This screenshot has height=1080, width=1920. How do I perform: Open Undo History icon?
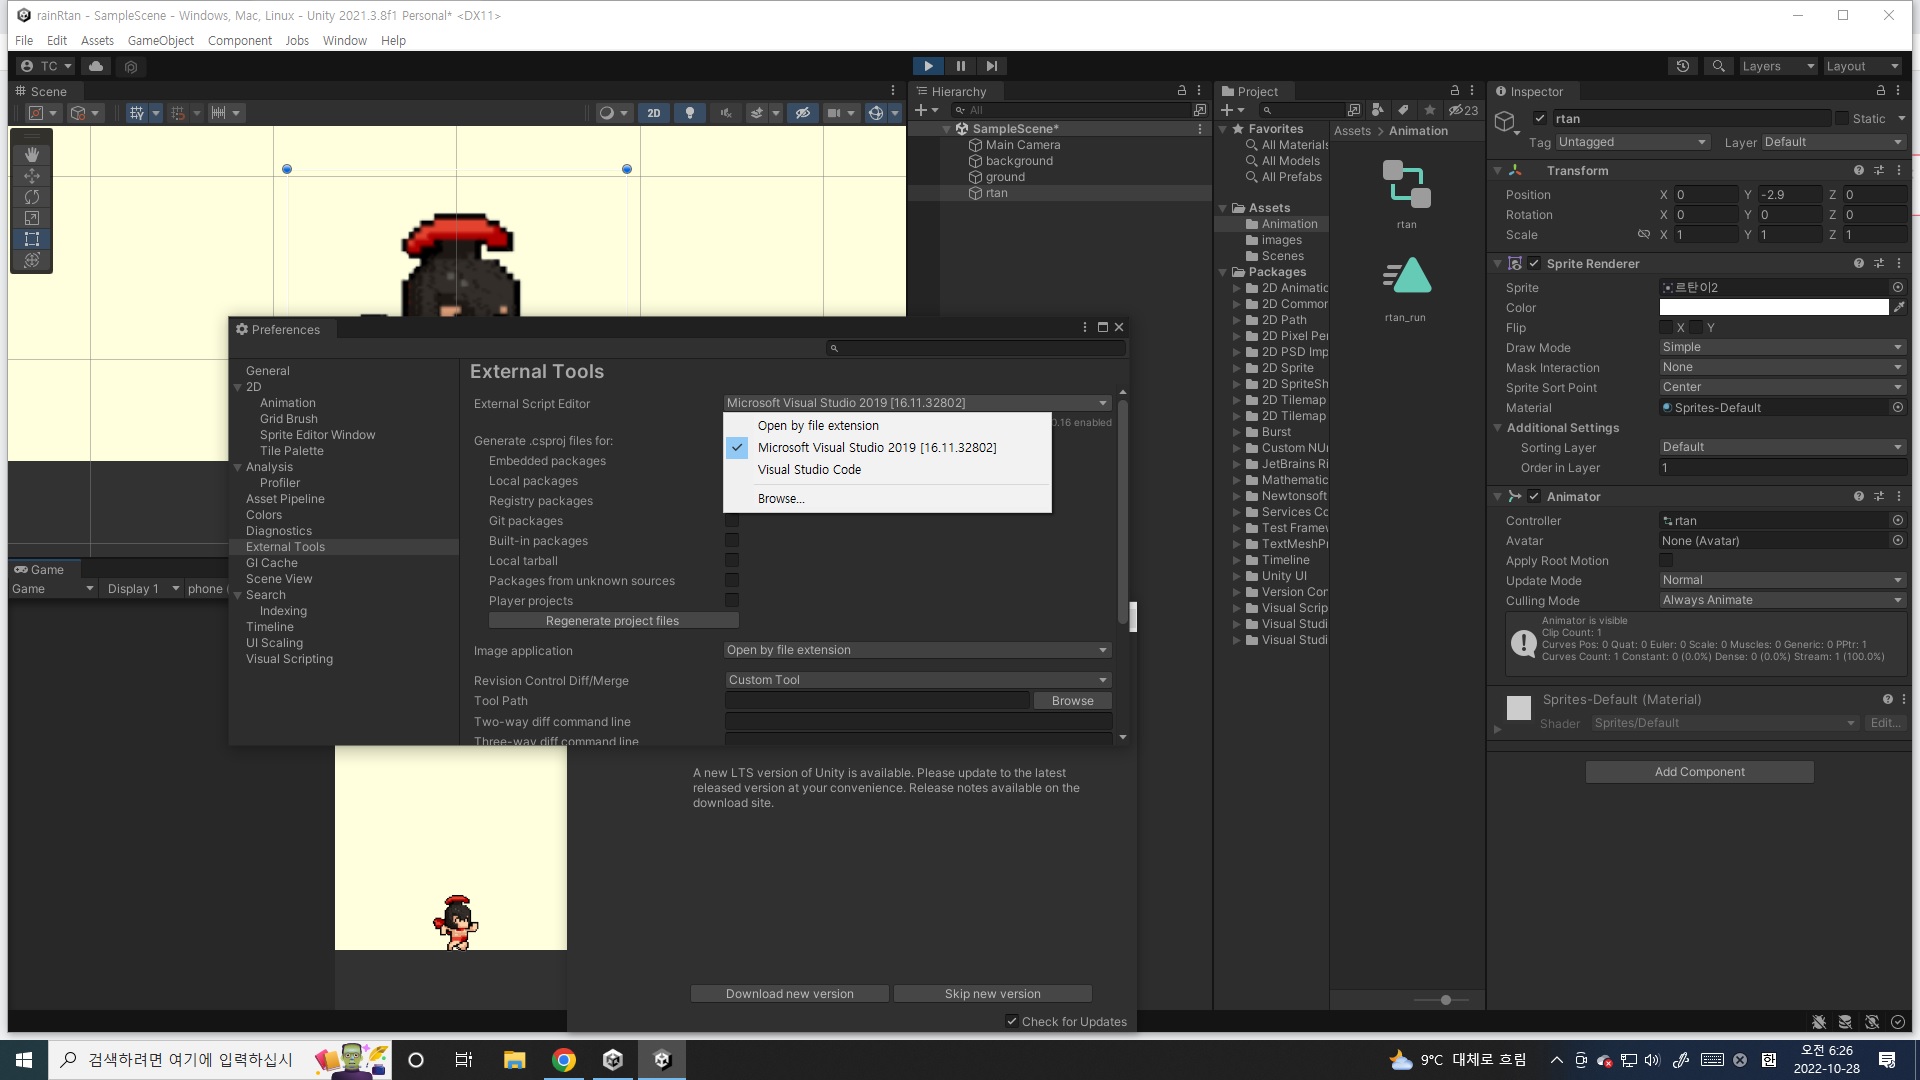[1683, 66]
